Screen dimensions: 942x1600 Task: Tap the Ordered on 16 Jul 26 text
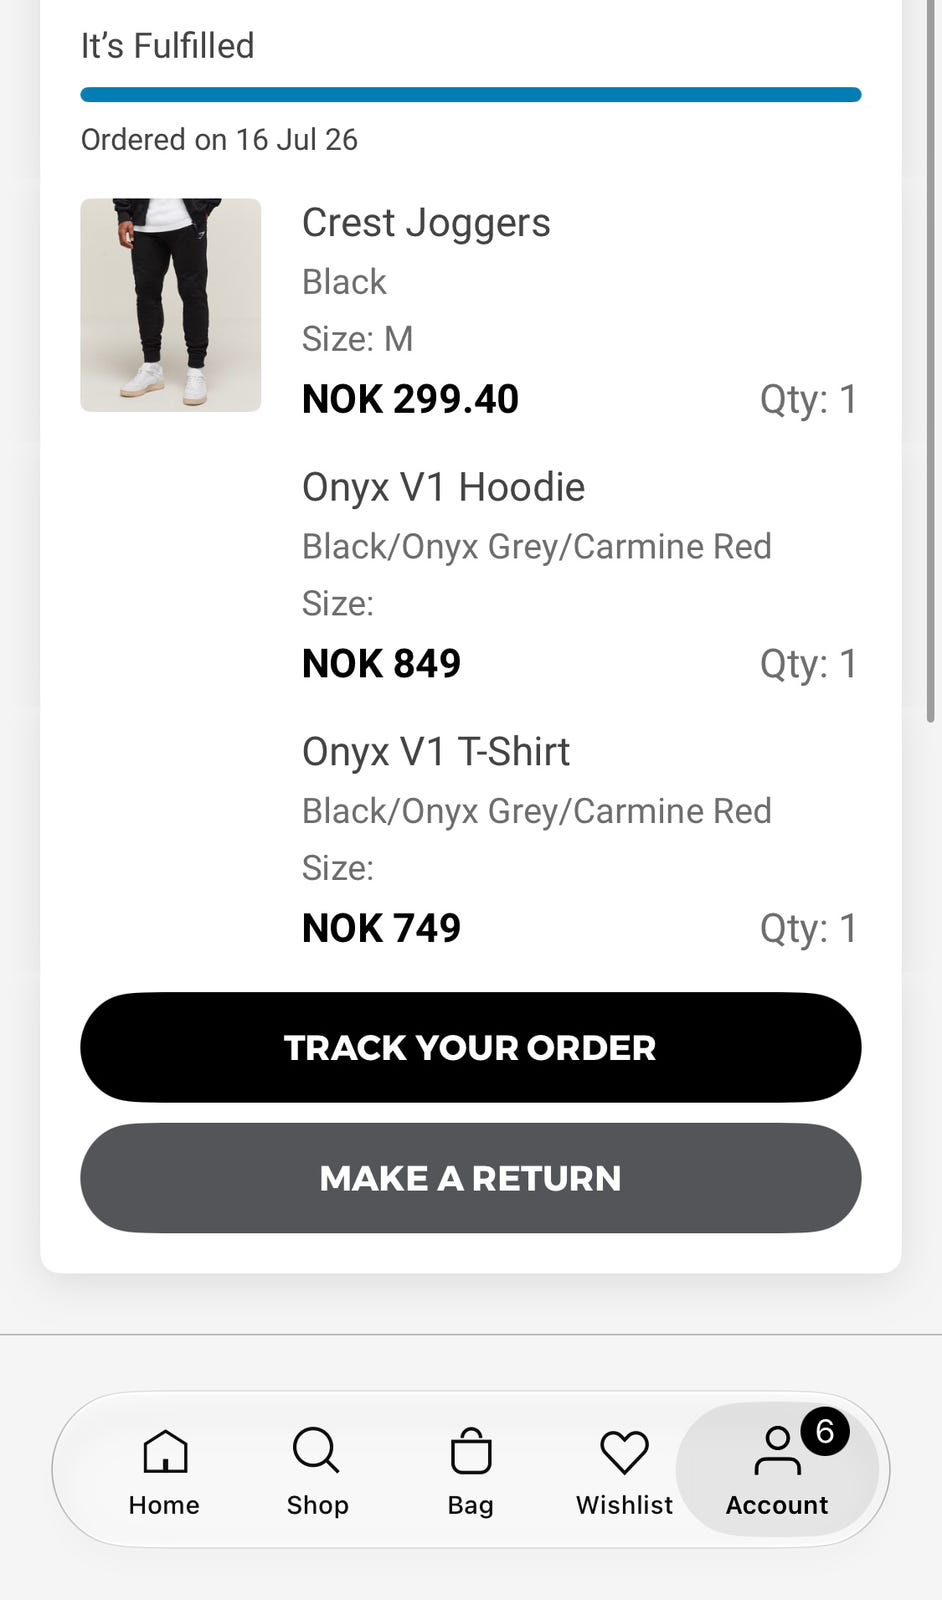(x=219, y=140)
